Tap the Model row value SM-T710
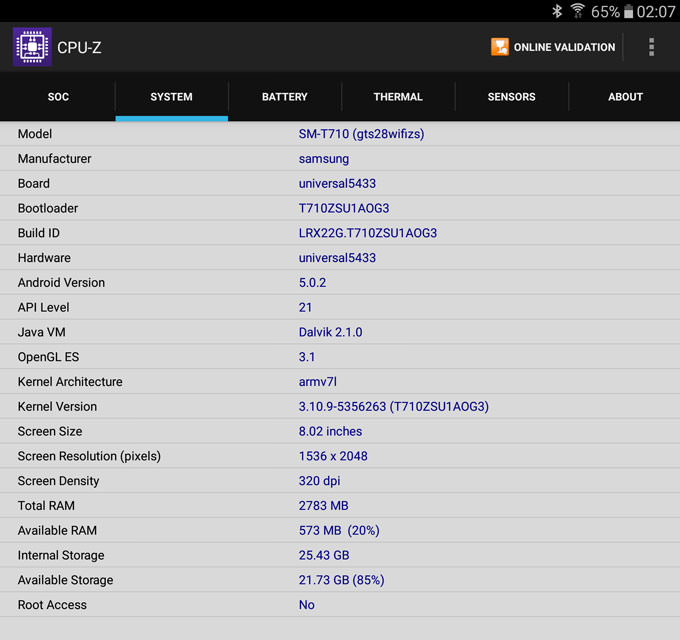The width and height of the screenshot is (680, 640). [361, 134]
